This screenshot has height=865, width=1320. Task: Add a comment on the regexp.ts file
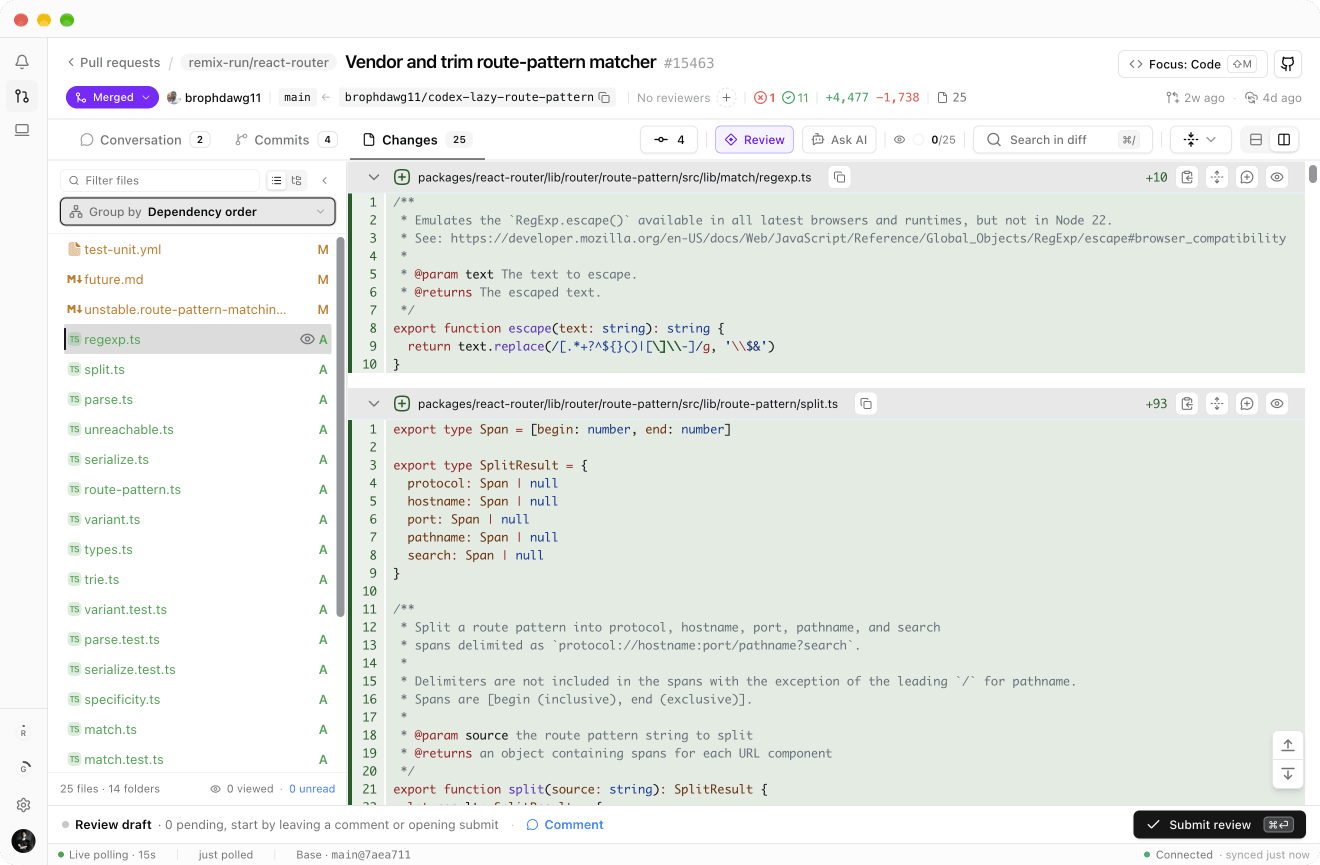pos(1247,177)
